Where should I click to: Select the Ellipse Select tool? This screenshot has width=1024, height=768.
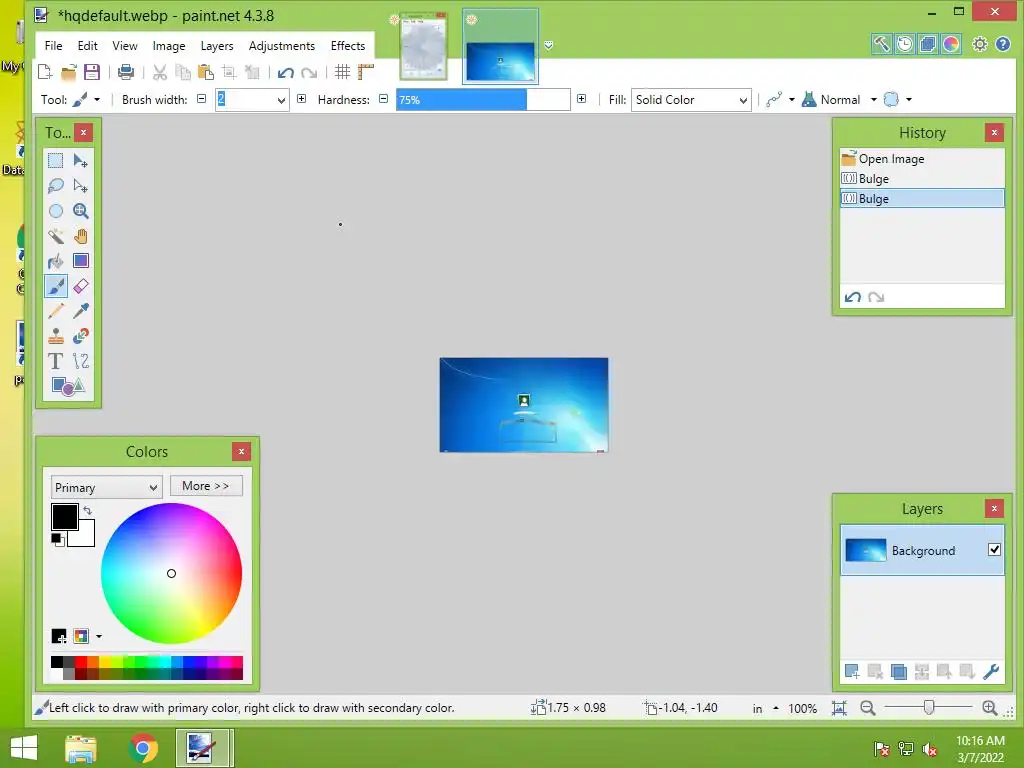[56, 211]
